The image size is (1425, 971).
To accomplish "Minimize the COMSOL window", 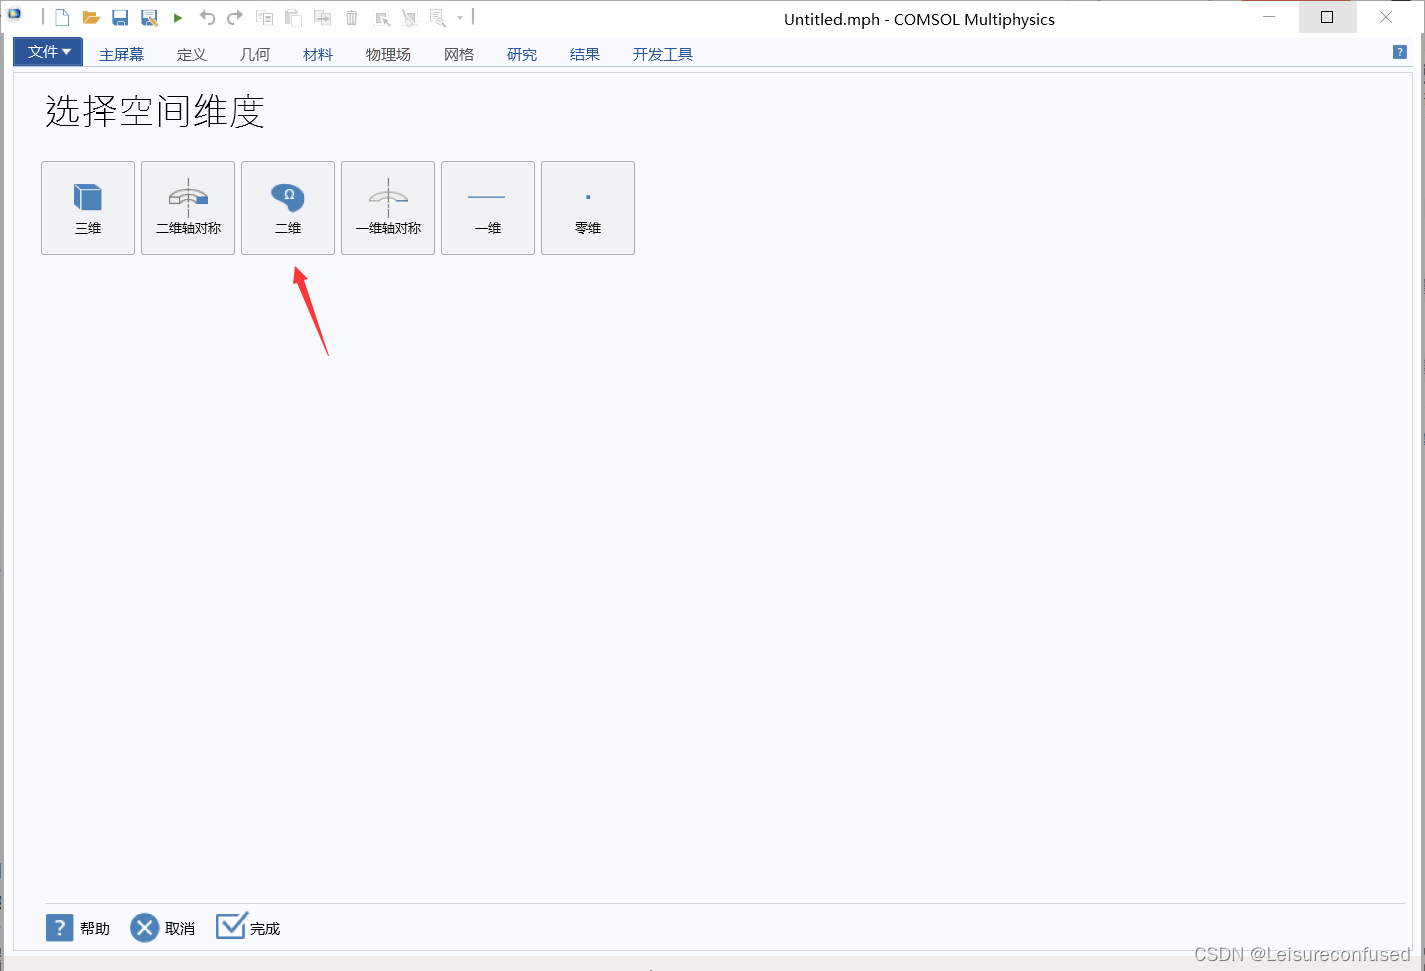I will tap(1269, 17).
